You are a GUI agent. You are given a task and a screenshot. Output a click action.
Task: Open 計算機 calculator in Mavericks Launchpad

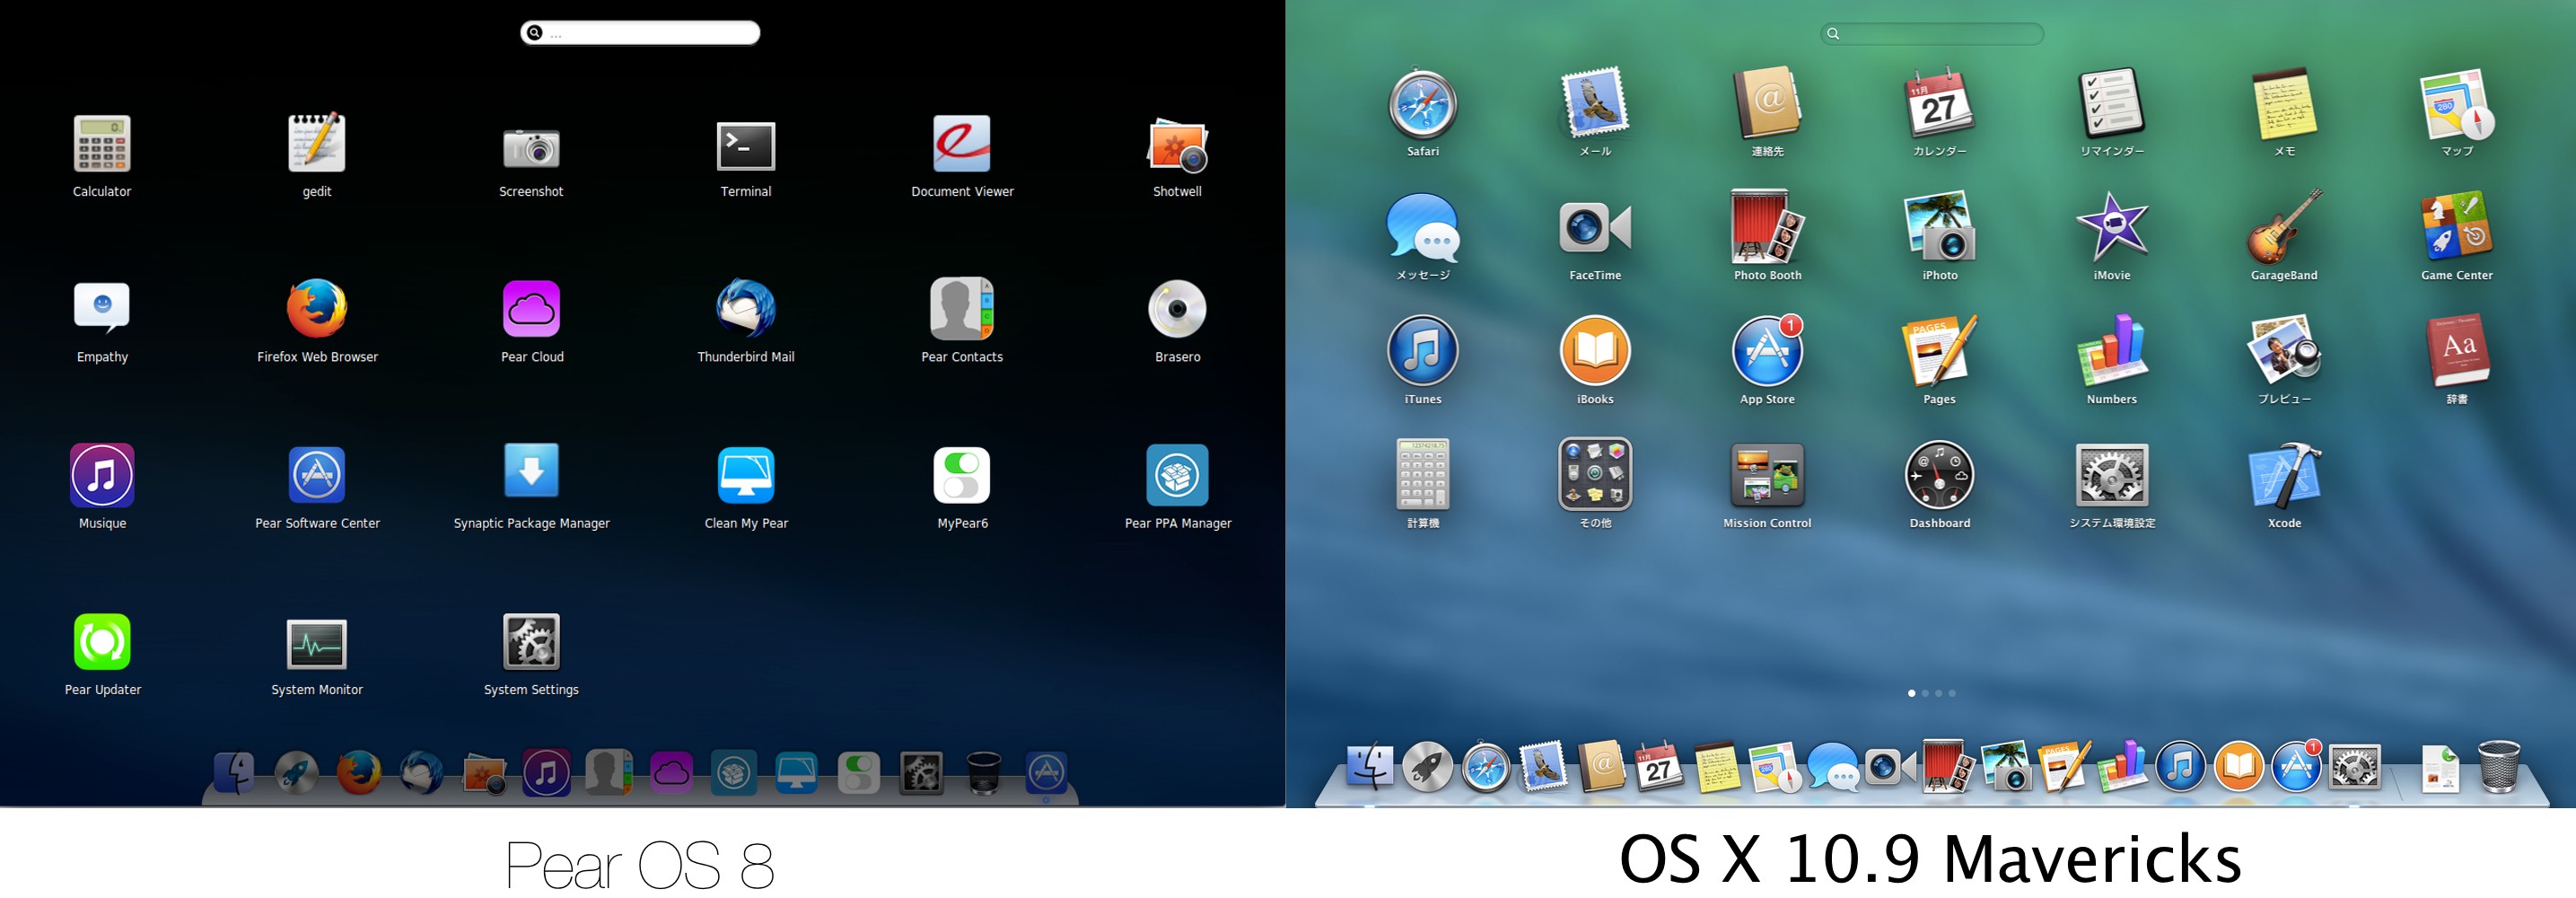pyautogui.click(x=1422, y=475)
